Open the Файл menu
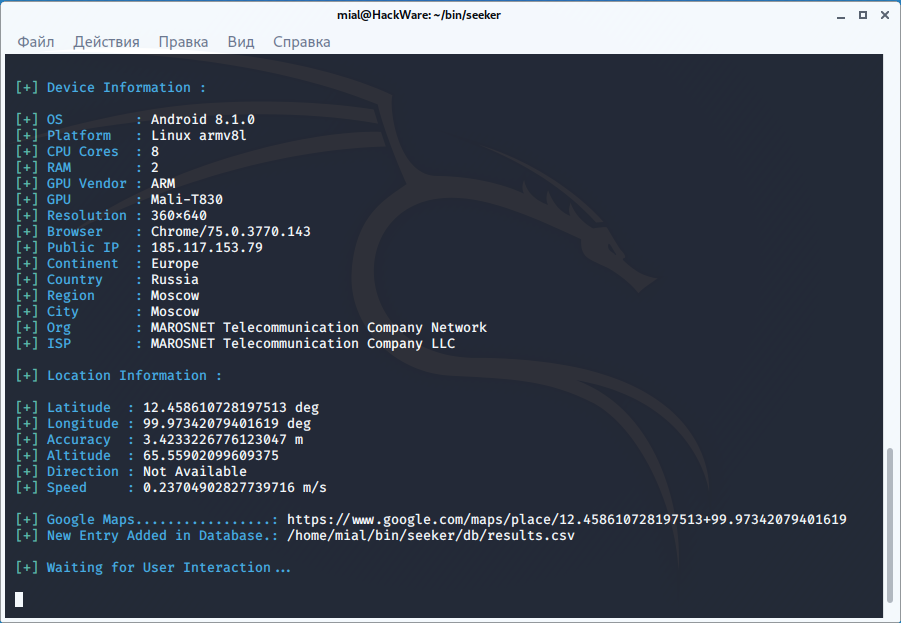 click(35, 42)
